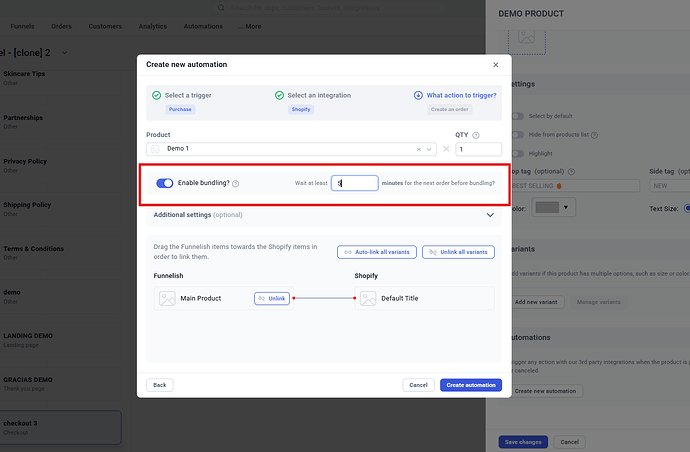The image size is (690, 452).
Task: Open the Color picker dropdown
Action: [554, 208]
